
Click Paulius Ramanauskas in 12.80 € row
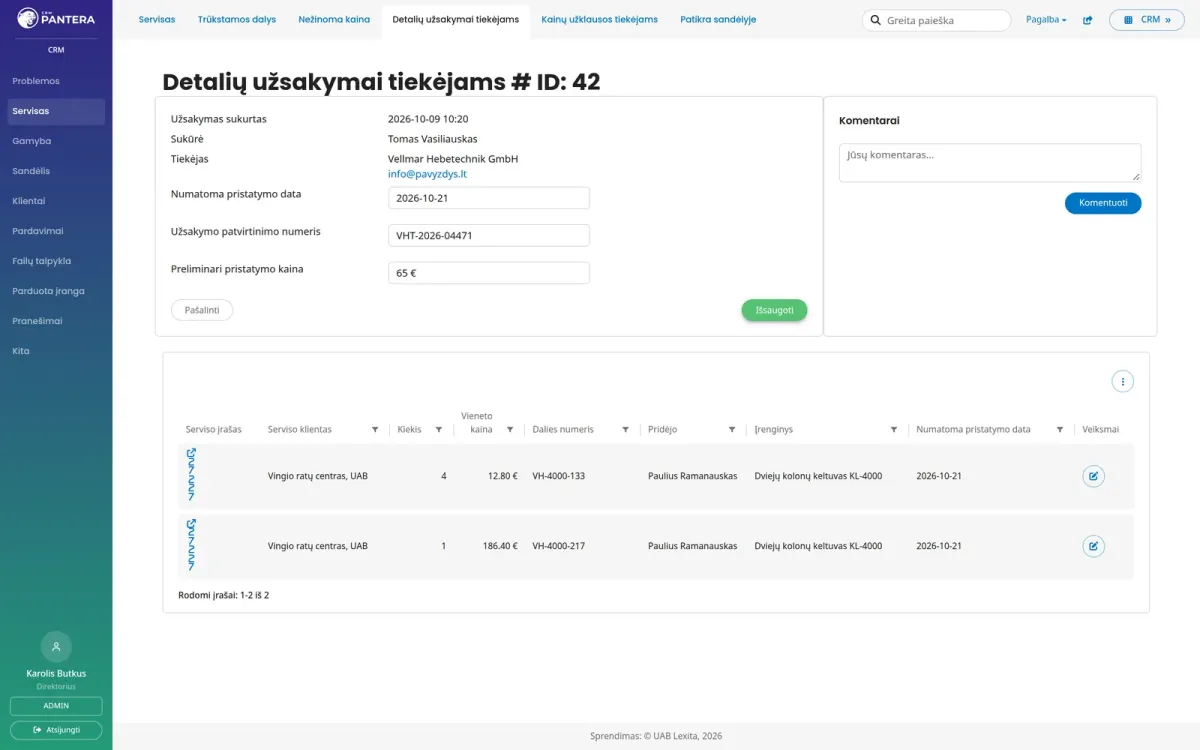(x=693, y=476)
